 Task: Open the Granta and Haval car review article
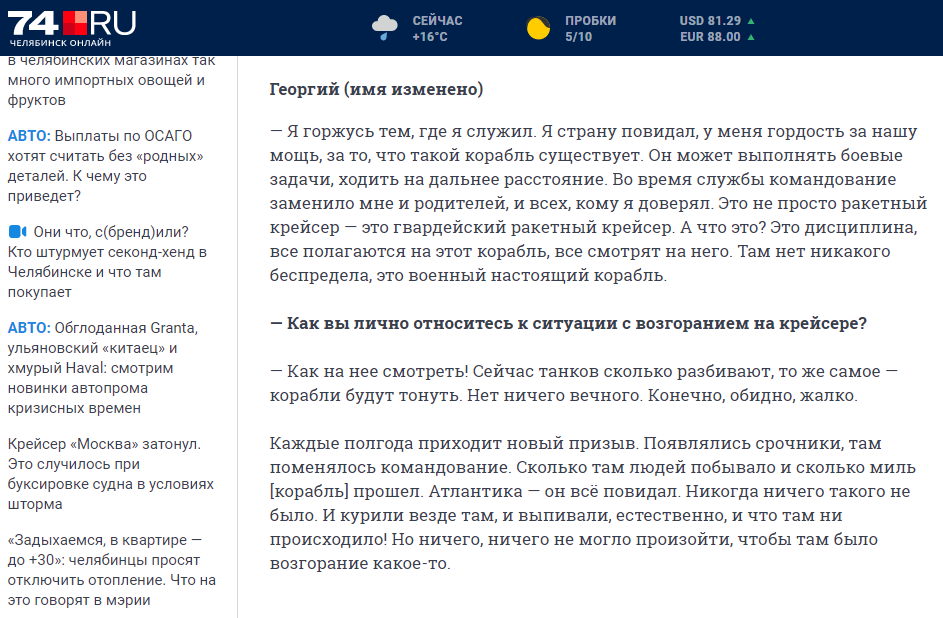coord(111,368)
